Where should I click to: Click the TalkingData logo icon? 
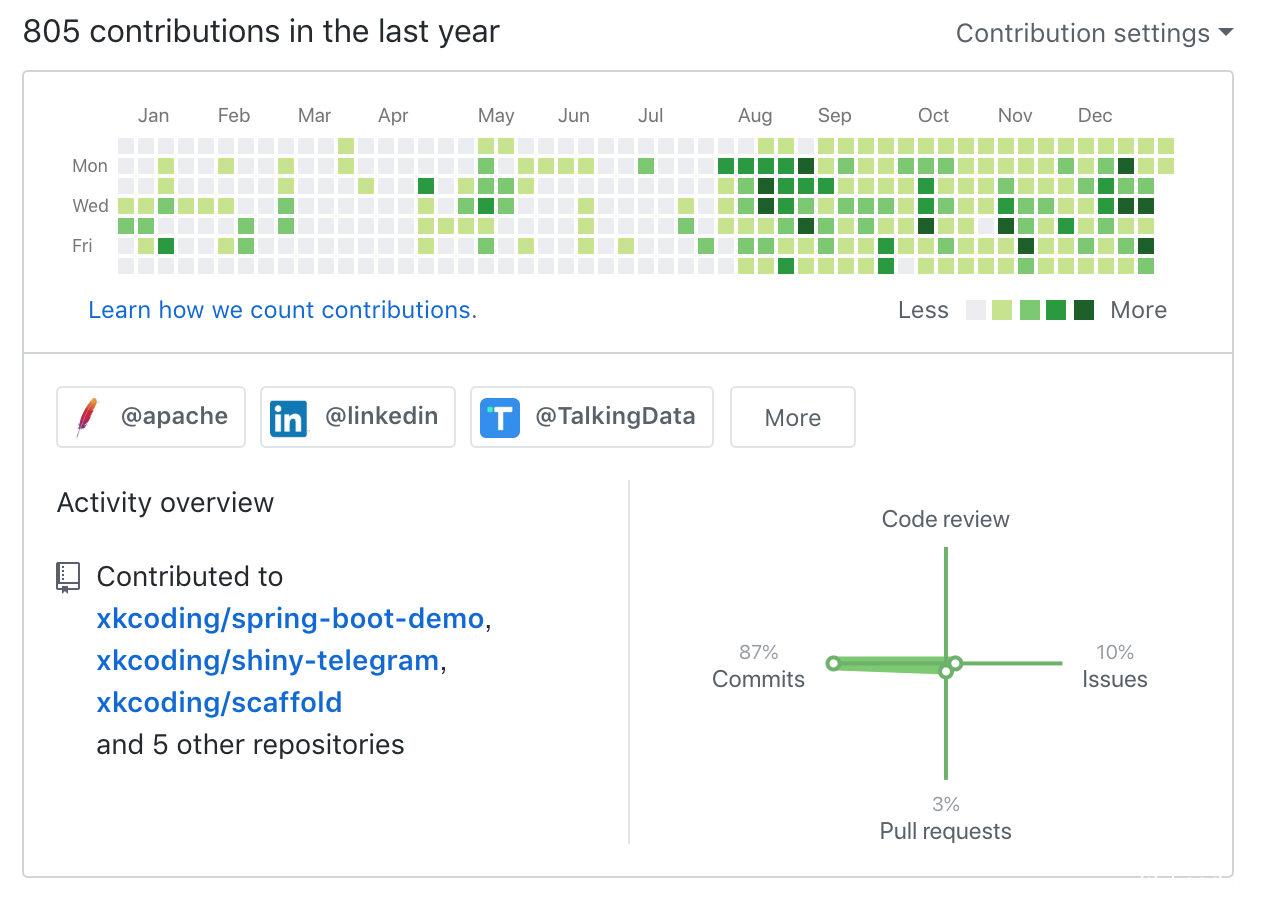click(x=500, y=418)
